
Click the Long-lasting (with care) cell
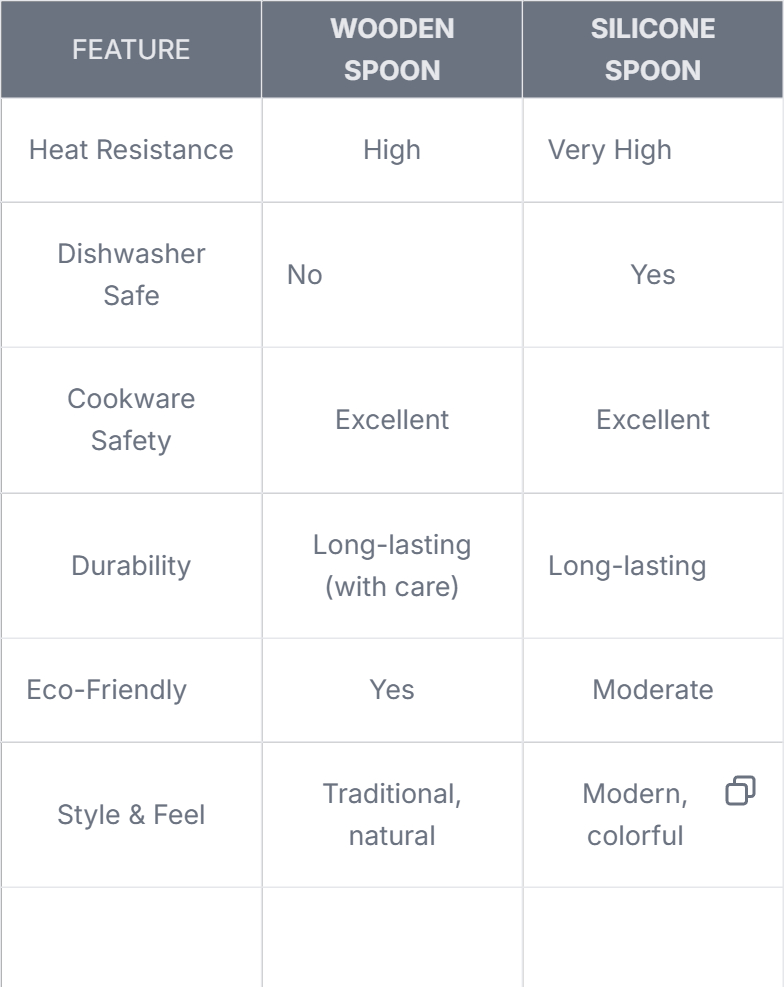[392, 566]
